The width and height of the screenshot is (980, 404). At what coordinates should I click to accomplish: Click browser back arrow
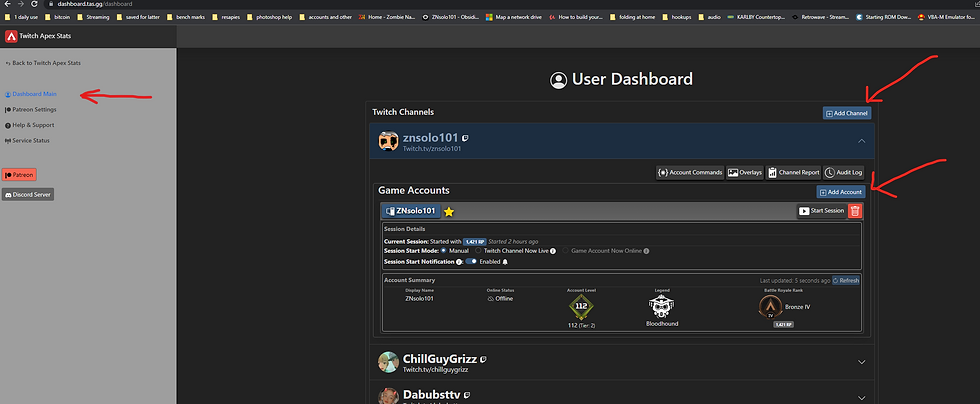tap(8, 4)
